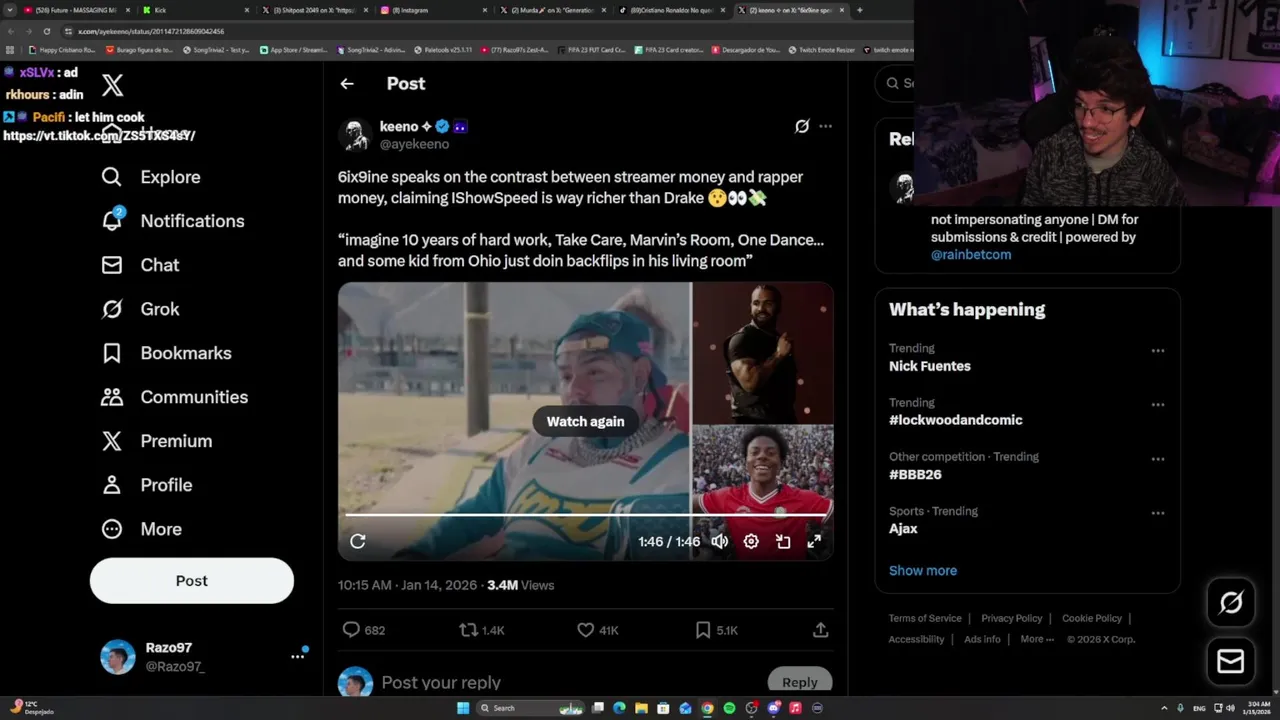Open Razo97 account switcher dots
This screenshot has width=1280, height=720.
pyautogui.click(x=297, y=656)
